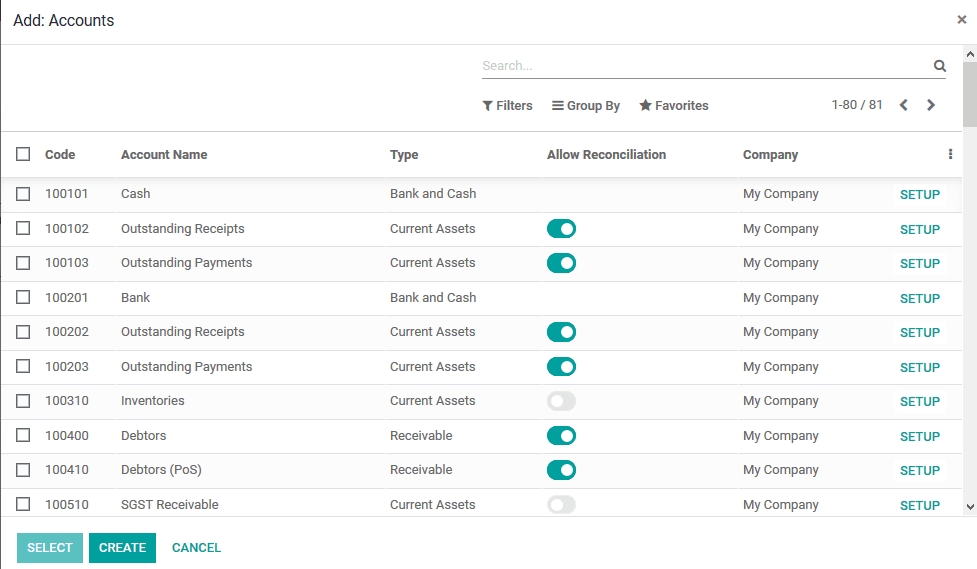Image resolution: width=977 pixels, height=569 pixels.
Task: Open the Filters dropdown
Action: [507, 106]
